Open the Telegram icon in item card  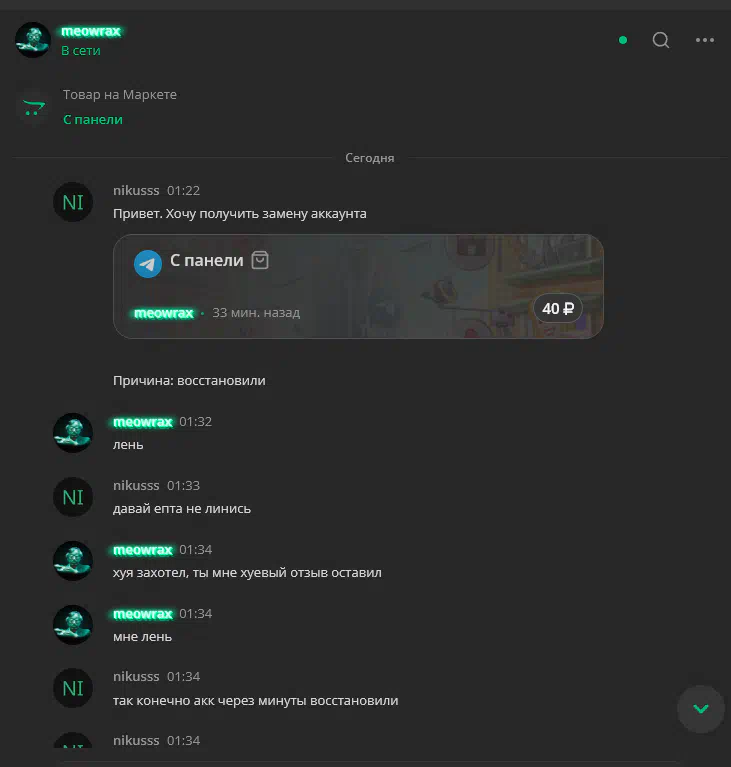pos(148,264)
